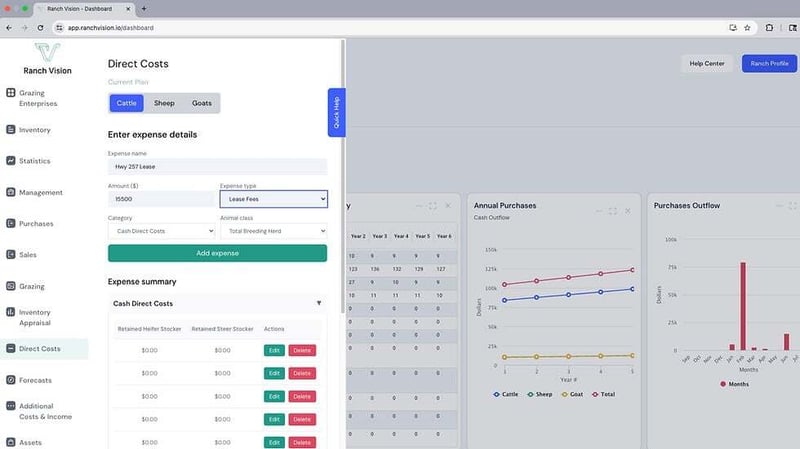Click the Months legend color marker

coord(723,384)
